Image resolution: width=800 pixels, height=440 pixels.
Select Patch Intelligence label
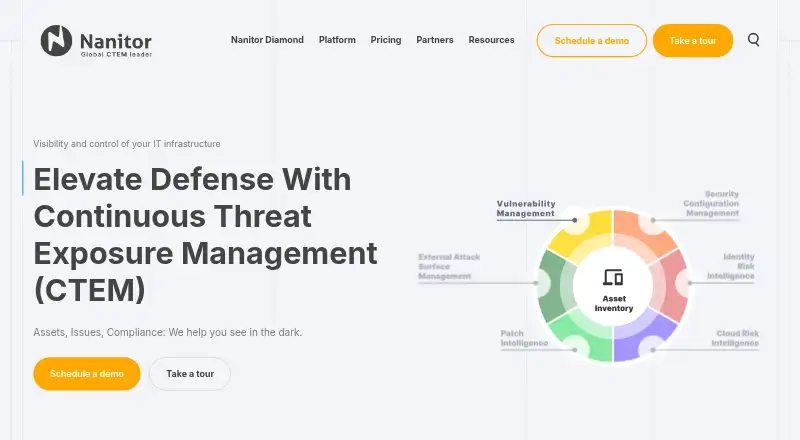(524, 338)
